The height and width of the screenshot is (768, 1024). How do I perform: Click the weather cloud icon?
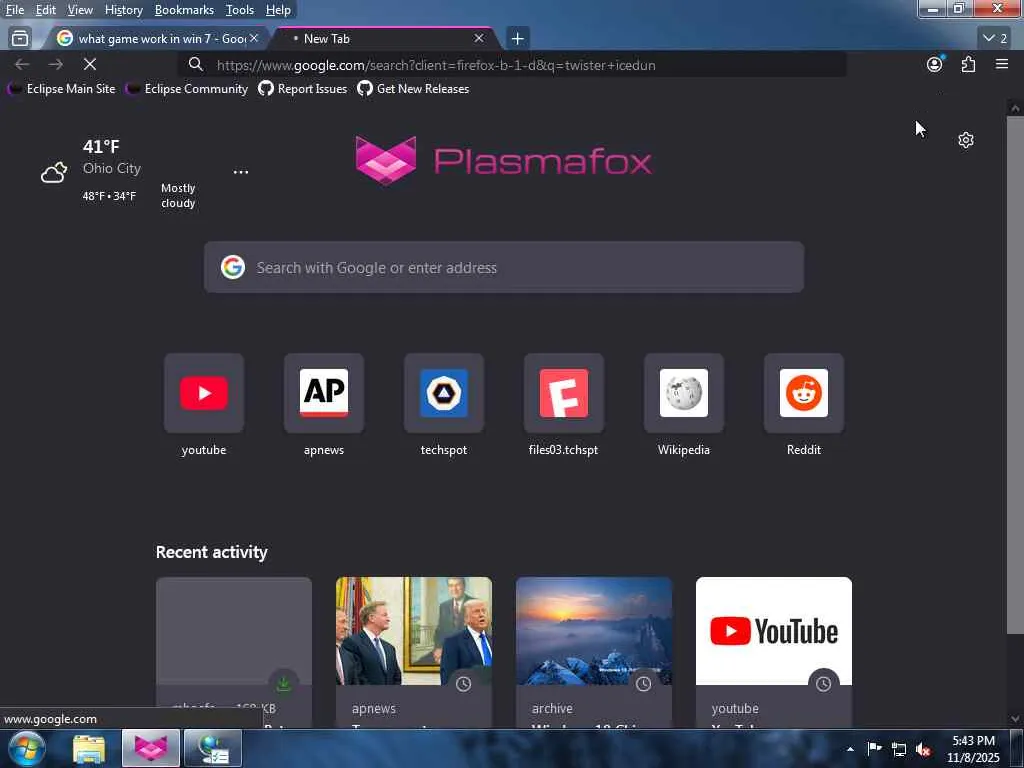54,172
